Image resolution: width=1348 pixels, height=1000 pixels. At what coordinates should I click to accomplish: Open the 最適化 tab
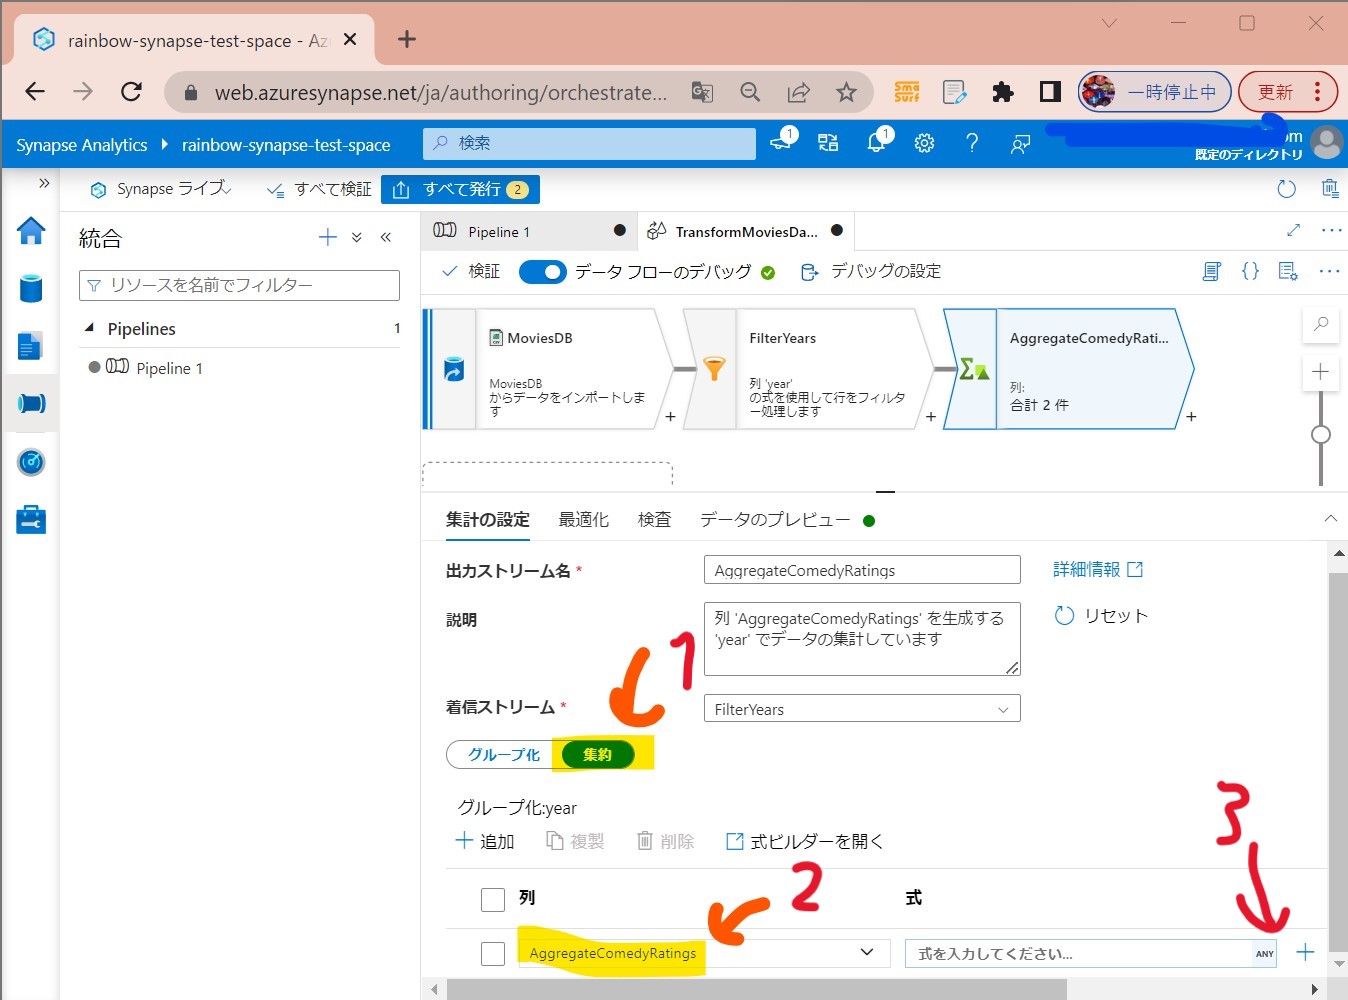[x=583, y=520]
